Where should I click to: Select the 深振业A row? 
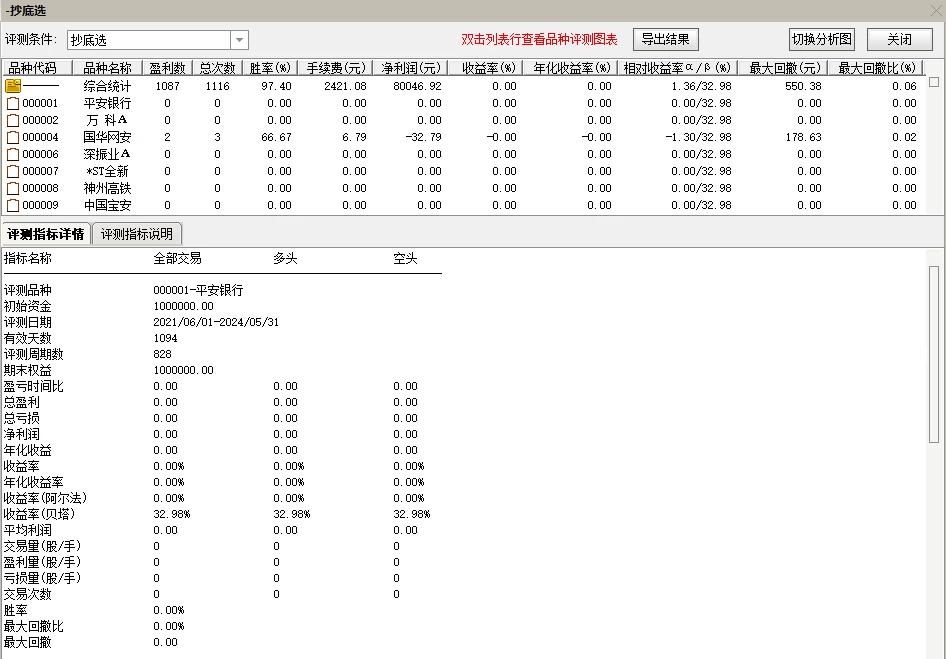click(463, 154)
